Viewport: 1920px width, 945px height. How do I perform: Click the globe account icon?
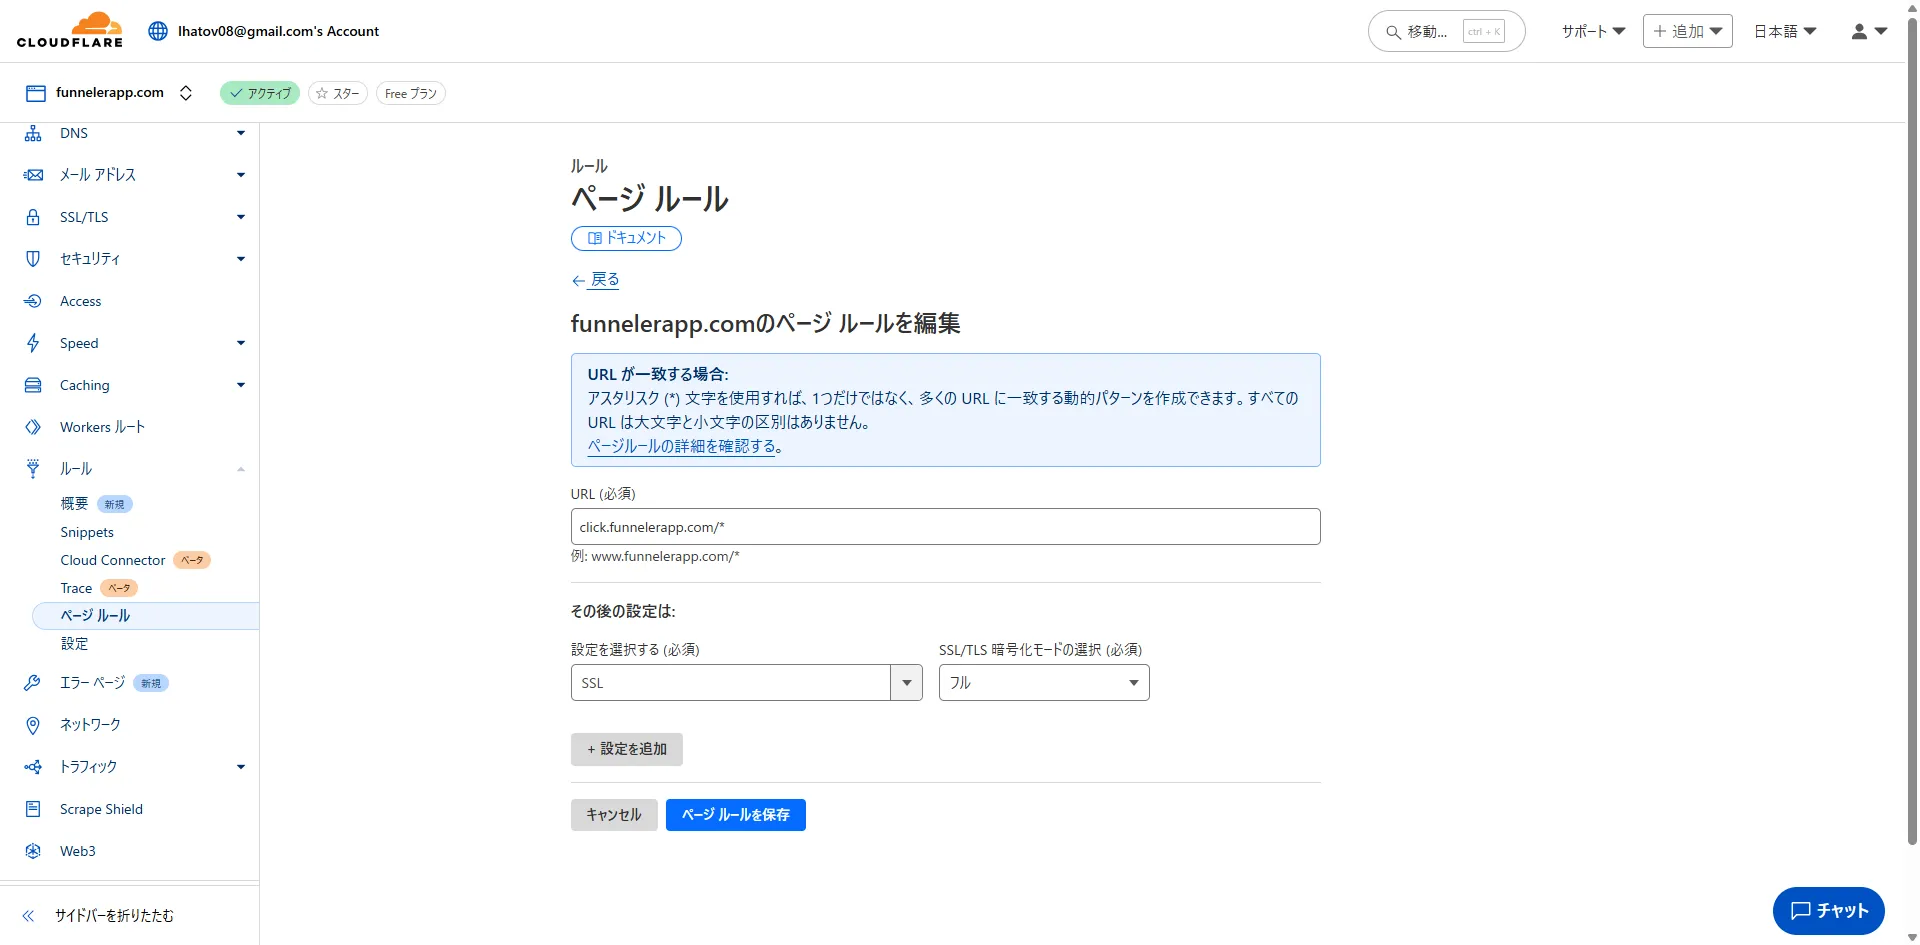pos(158,31)
